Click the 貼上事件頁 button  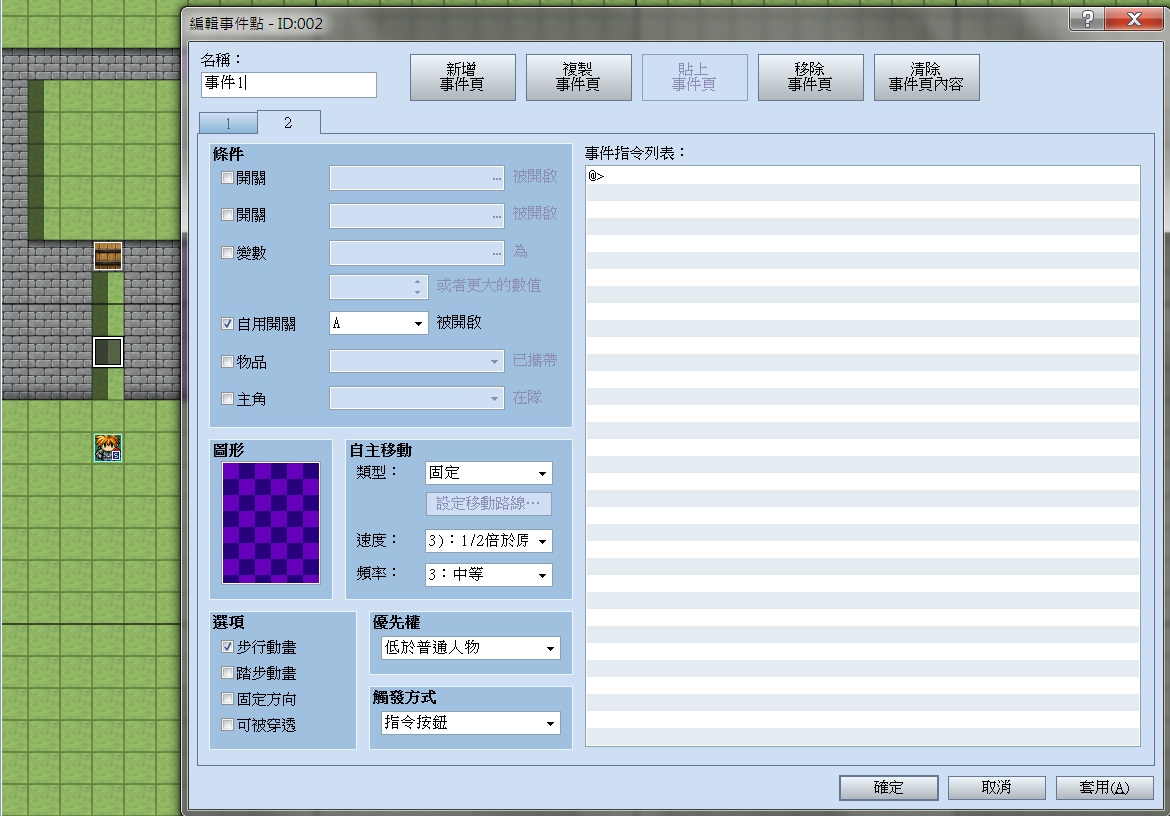695,77
